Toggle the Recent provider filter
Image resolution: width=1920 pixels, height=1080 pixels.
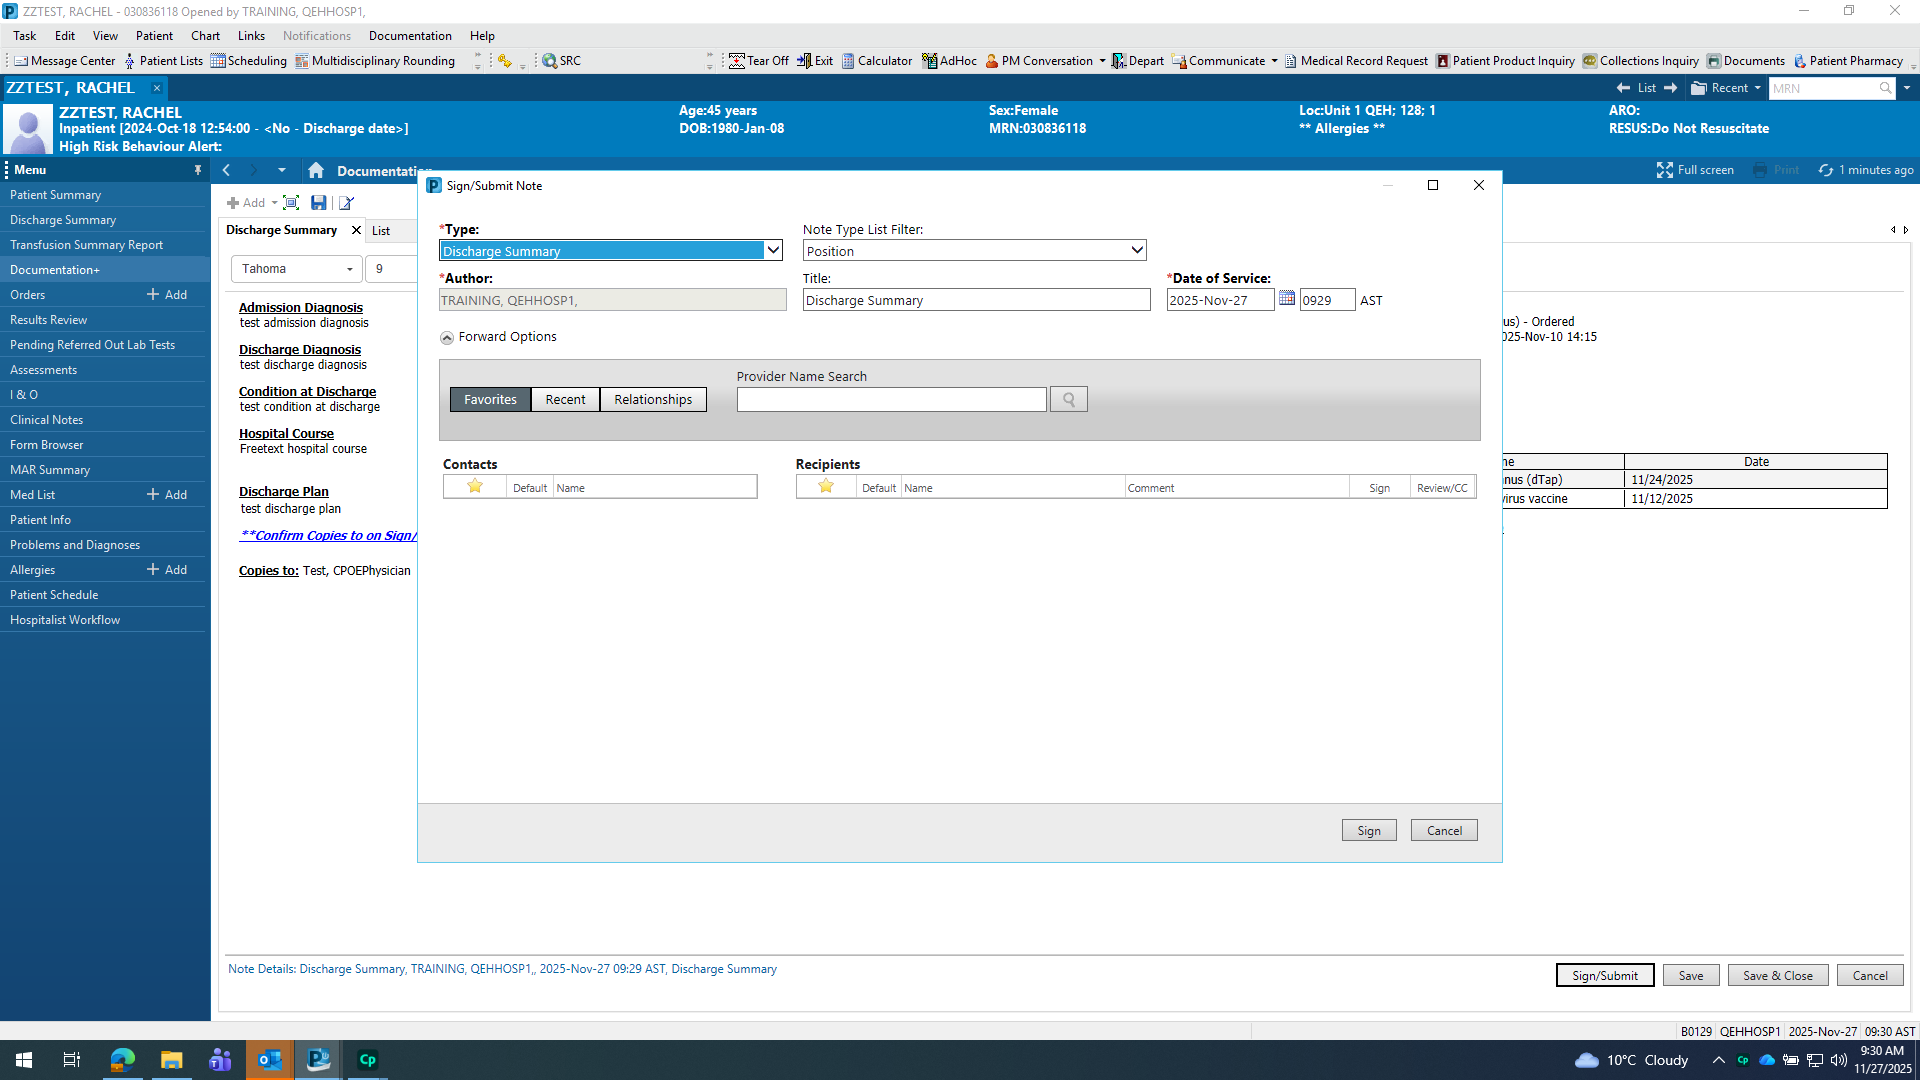tap(565, 400)
